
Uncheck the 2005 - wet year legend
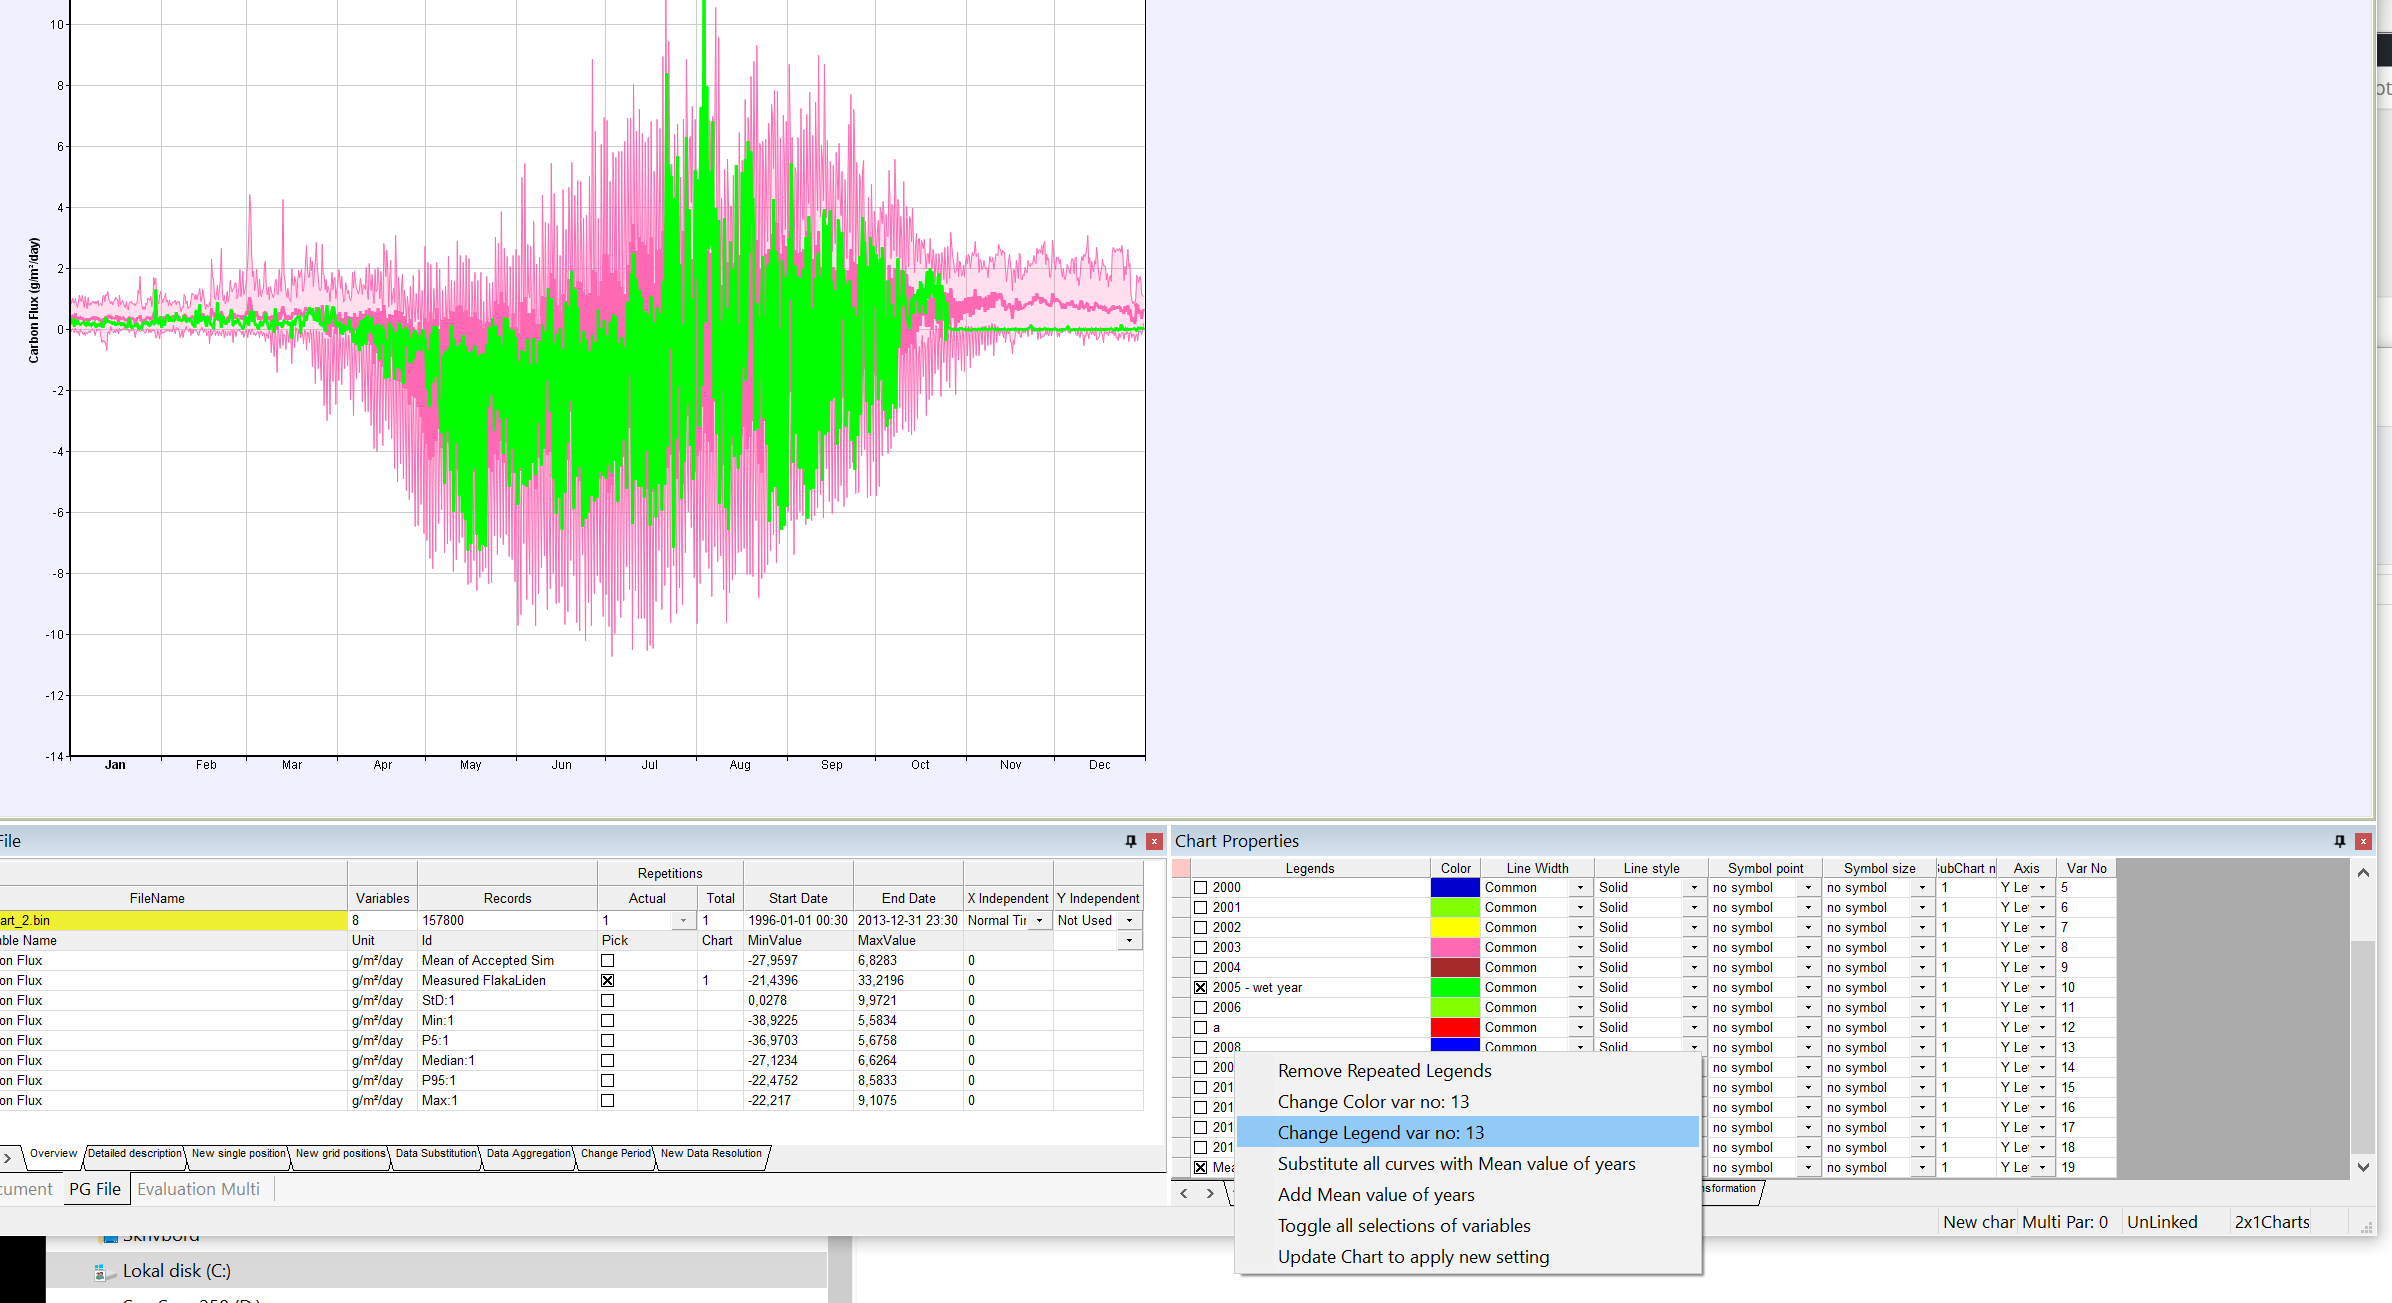[1201, 988]
